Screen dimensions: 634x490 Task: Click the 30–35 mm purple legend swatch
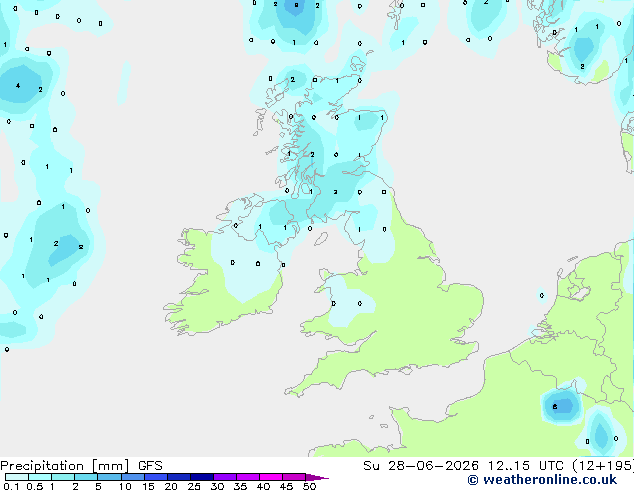point(225,477)
